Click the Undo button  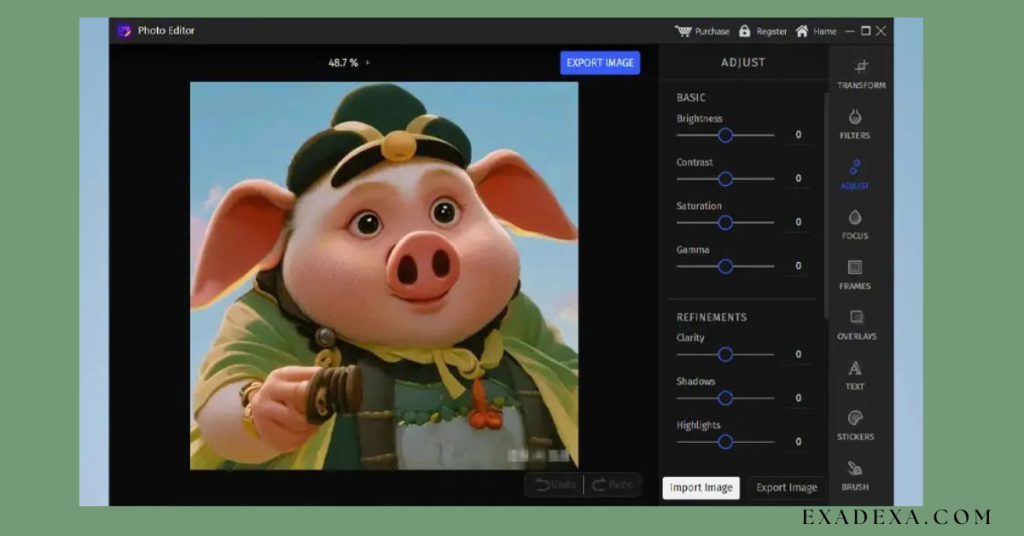(554, 485)
